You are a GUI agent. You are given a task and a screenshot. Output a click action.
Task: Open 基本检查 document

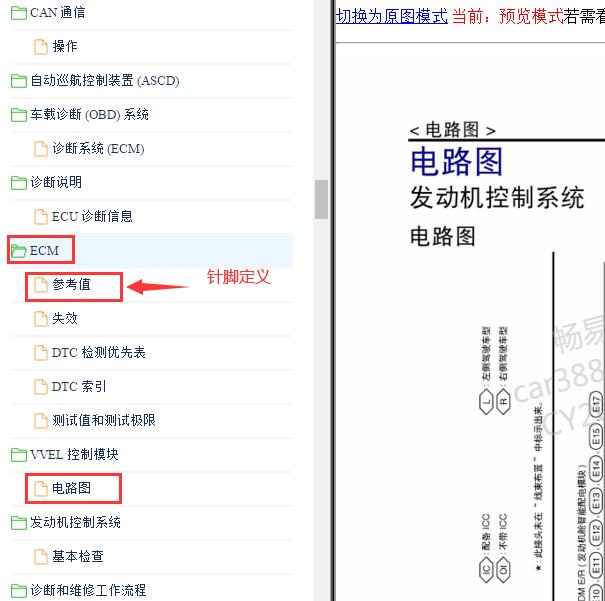coord(78,556)
